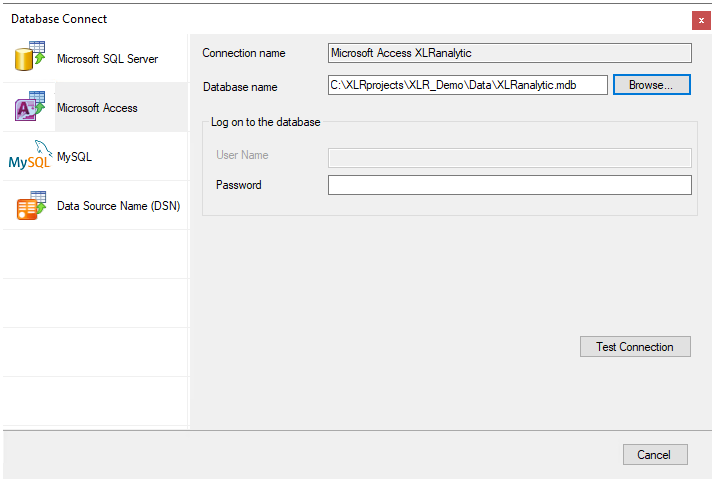The height and width of the screenshot is (484, 716).
Task: Test the database connection
Action: [x=635, y=347]
